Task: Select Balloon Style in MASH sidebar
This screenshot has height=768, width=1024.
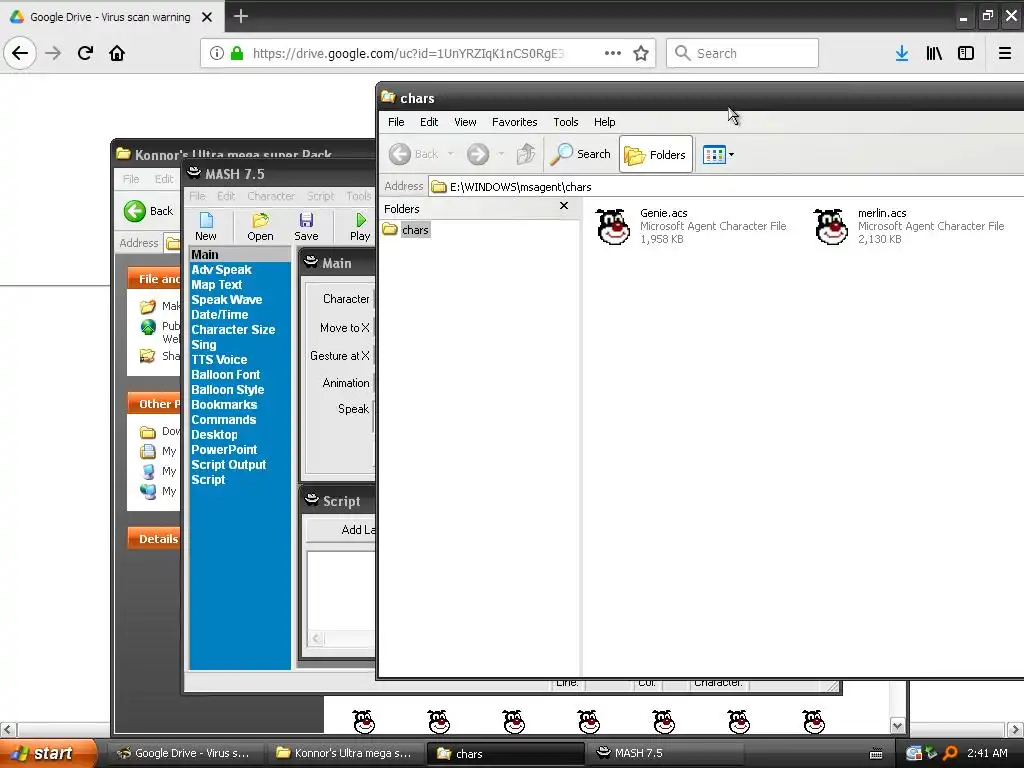Action: [x=228, y=390]
